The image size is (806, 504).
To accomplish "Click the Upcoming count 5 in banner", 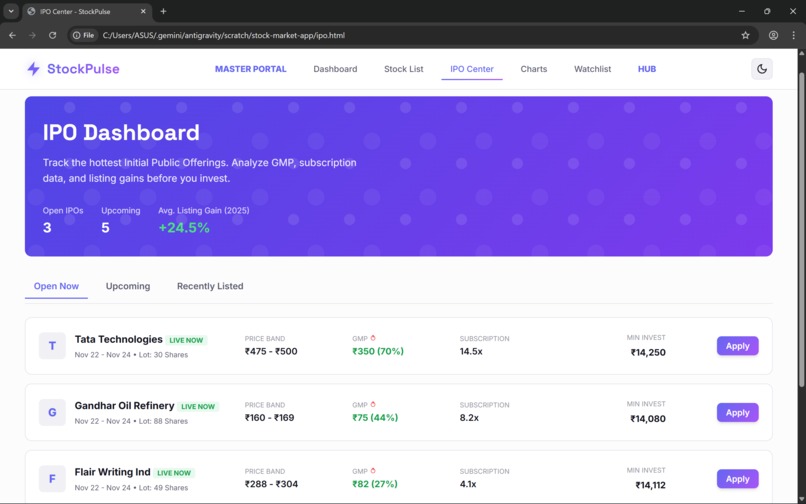I will pyautogui.click(x=105, y=228).
